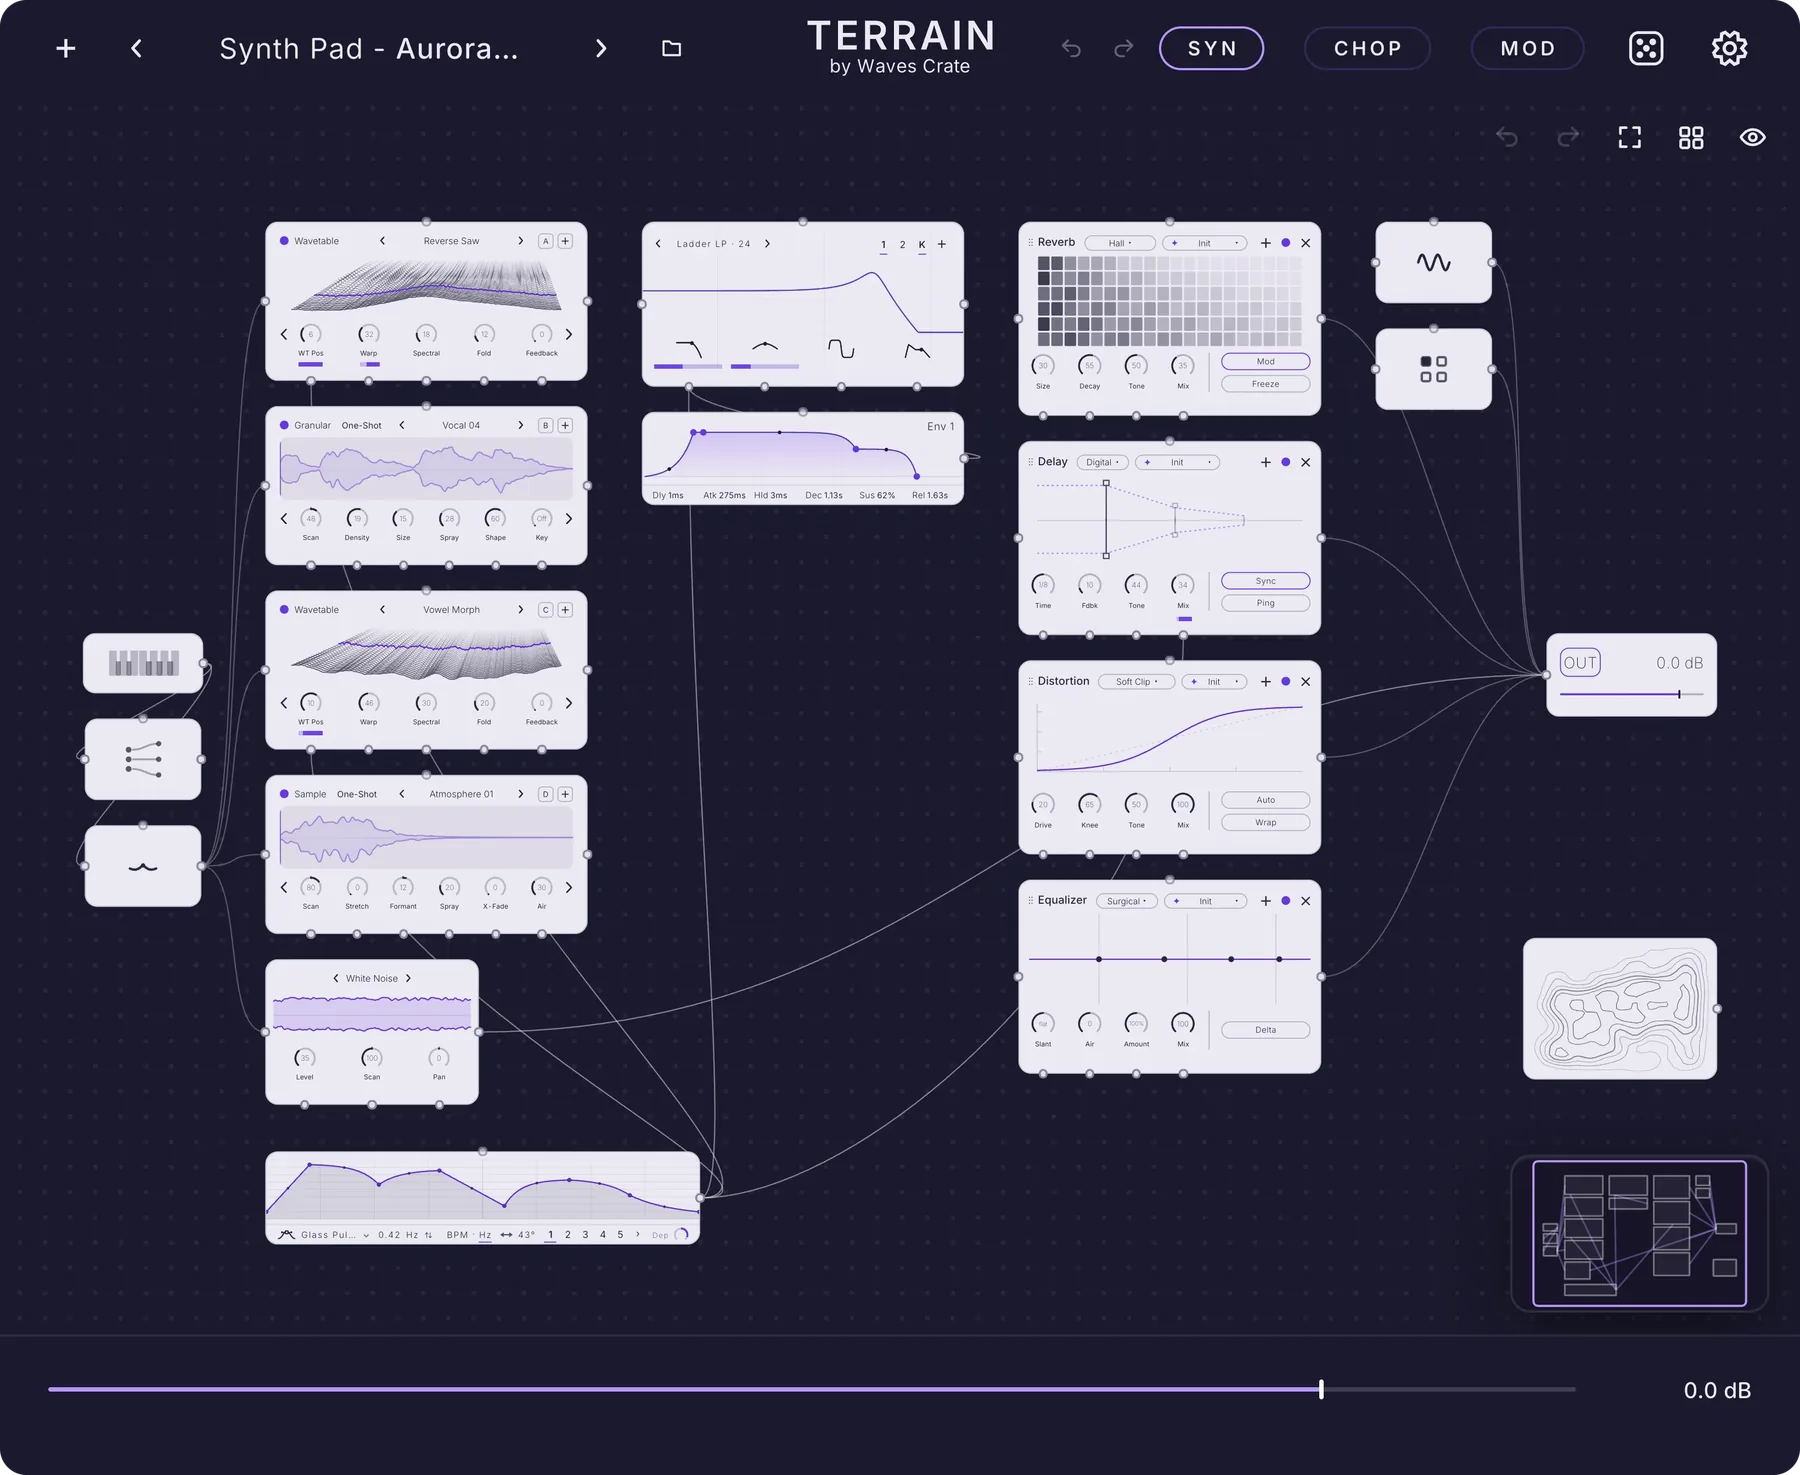This screenshot has height=1475, width=1800.
Task: Click the top-bar redo arrow
Action: click(1124, 48)
